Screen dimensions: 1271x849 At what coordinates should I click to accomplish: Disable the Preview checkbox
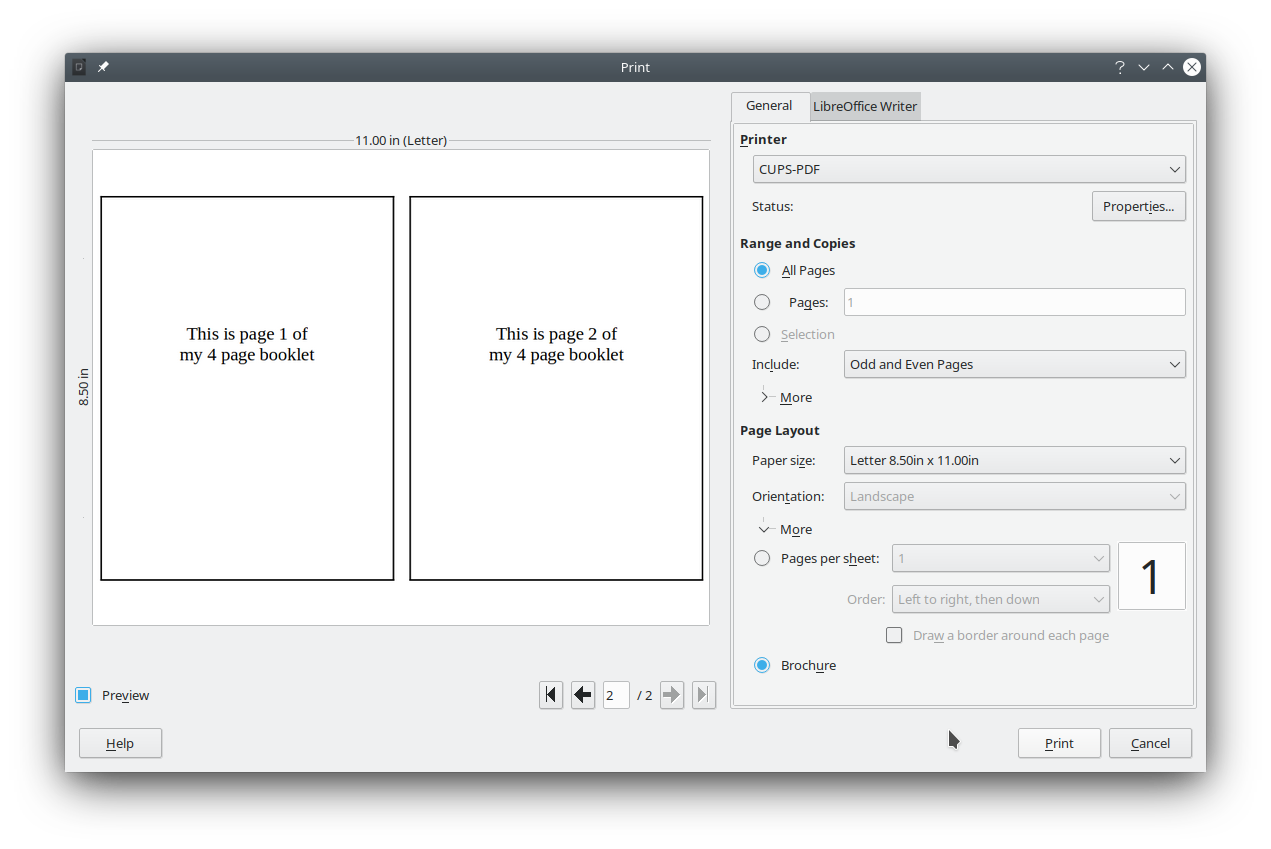tap(83, 694)
